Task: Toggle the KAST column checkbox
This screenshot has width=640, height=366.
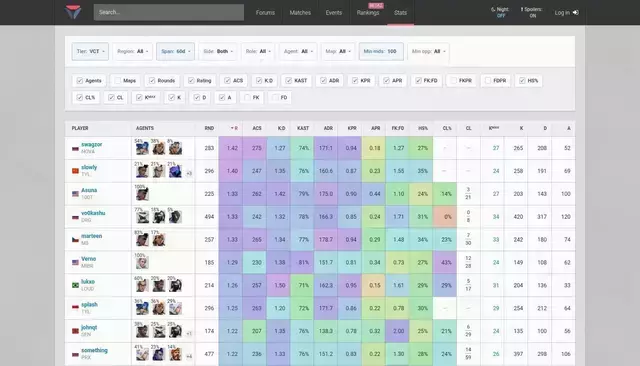Action: tap(289, 81)
